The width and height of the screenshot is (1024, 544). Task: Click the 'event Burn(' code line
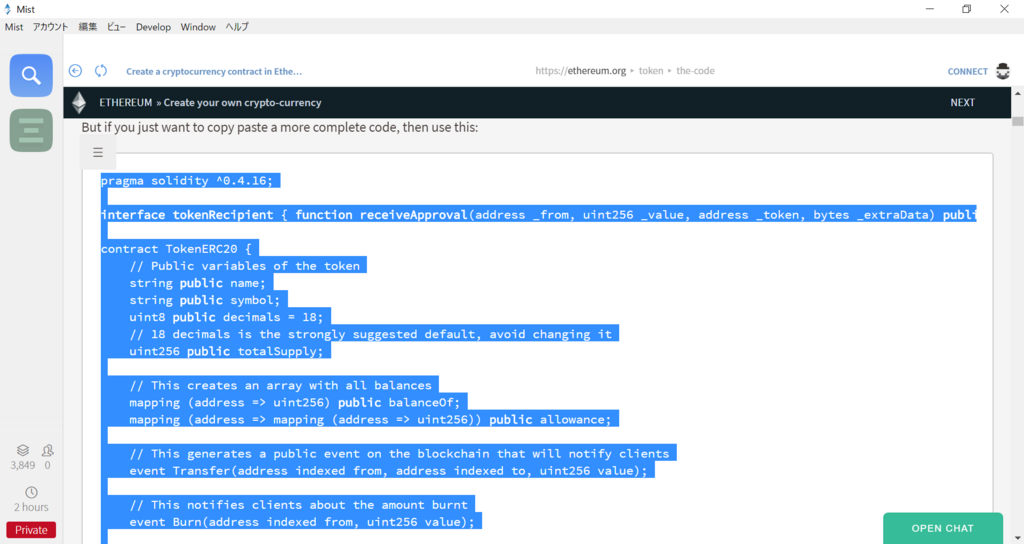(x=302, y=522)
